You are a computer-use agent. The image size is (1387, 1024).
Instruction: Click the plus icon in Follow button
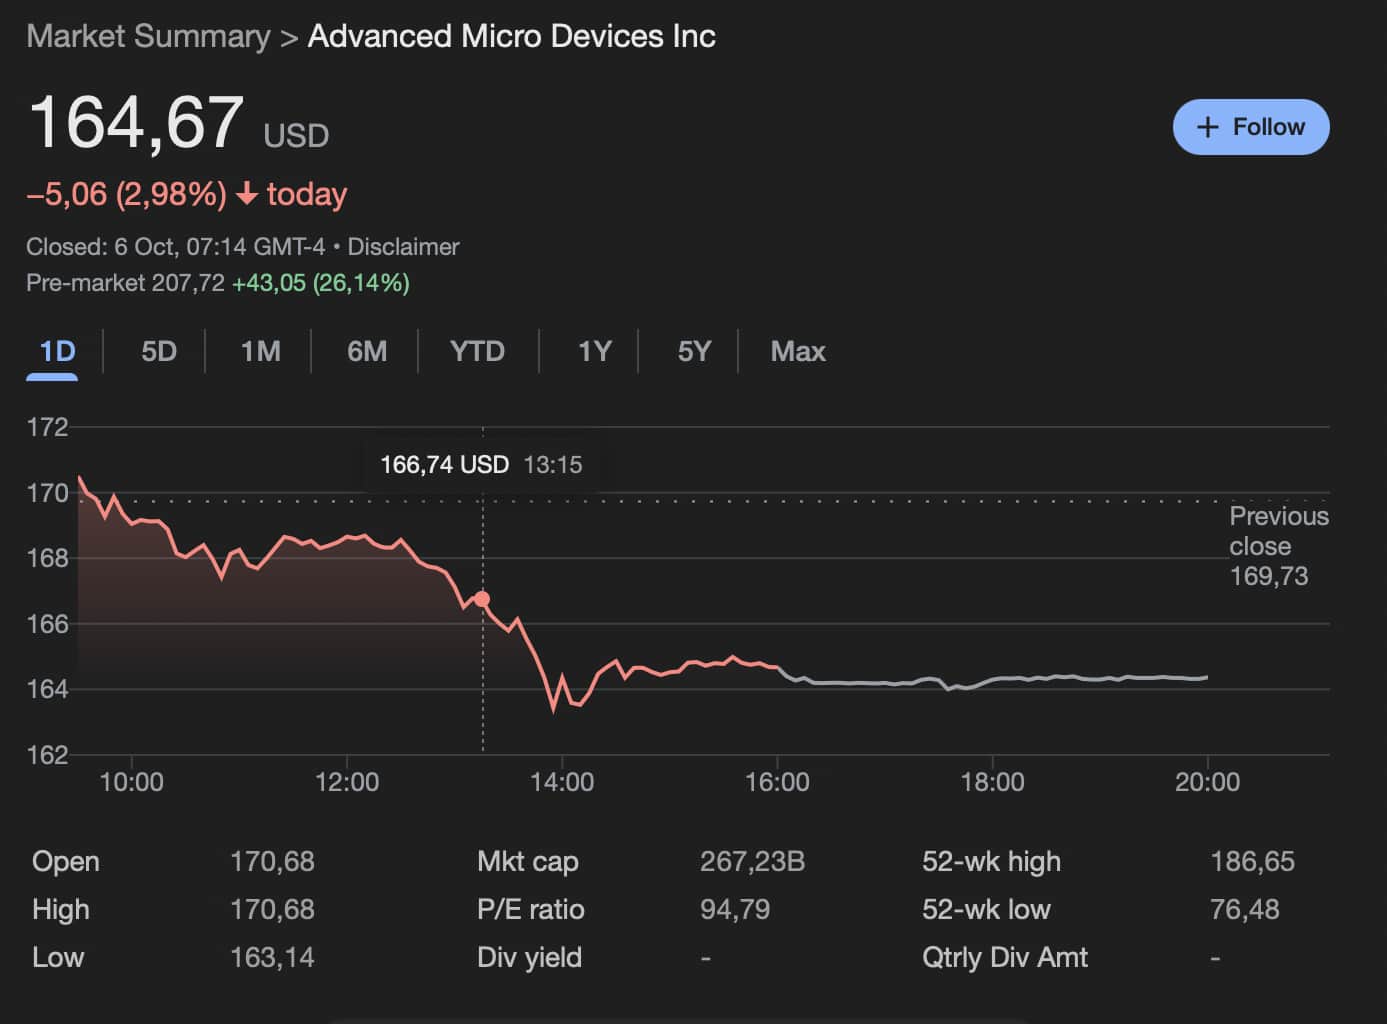pyautogui.click(x=1208, y=127)
